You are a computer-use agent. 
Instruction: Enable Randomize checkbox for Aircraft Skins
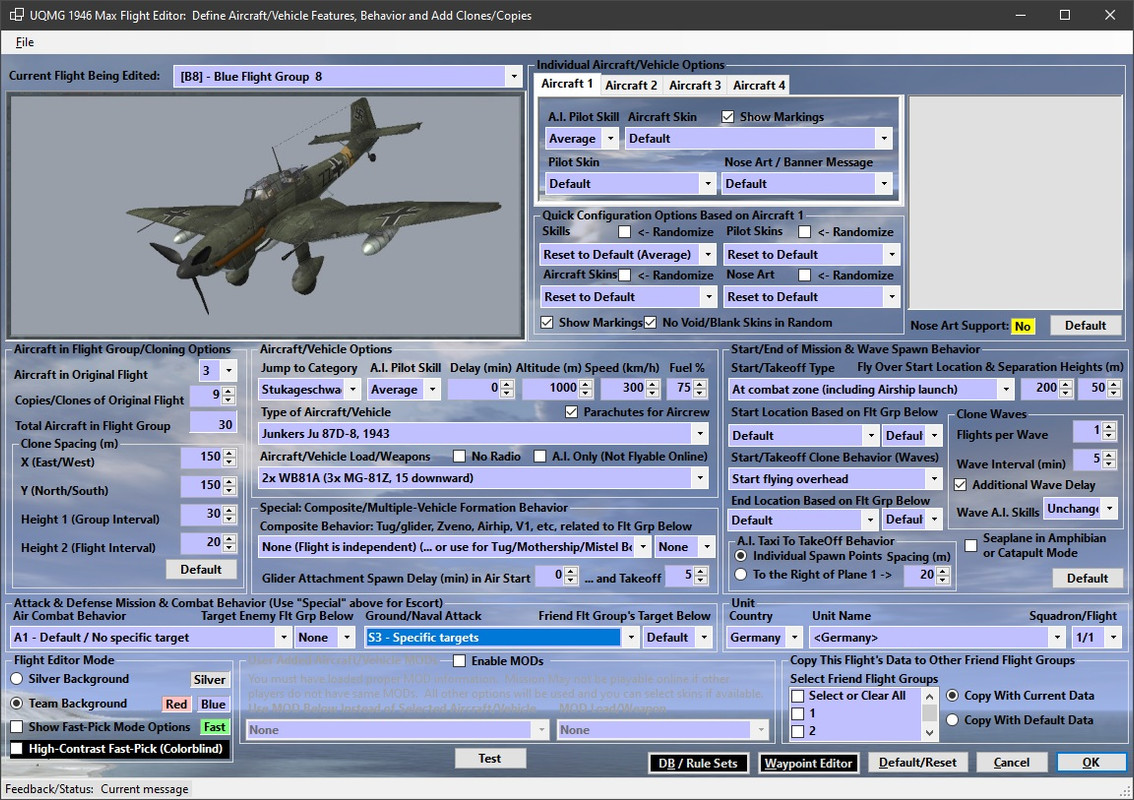coord(624,275)
